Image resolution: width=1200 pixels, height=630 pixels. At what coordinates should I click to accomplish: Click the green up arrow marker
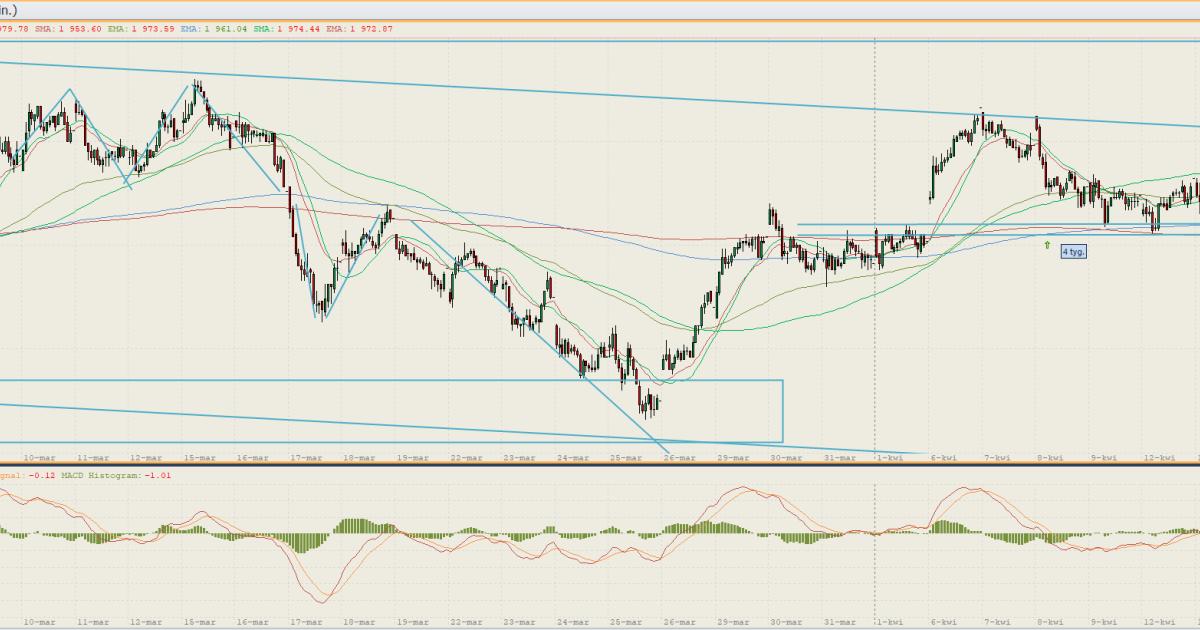point(1047,244)
